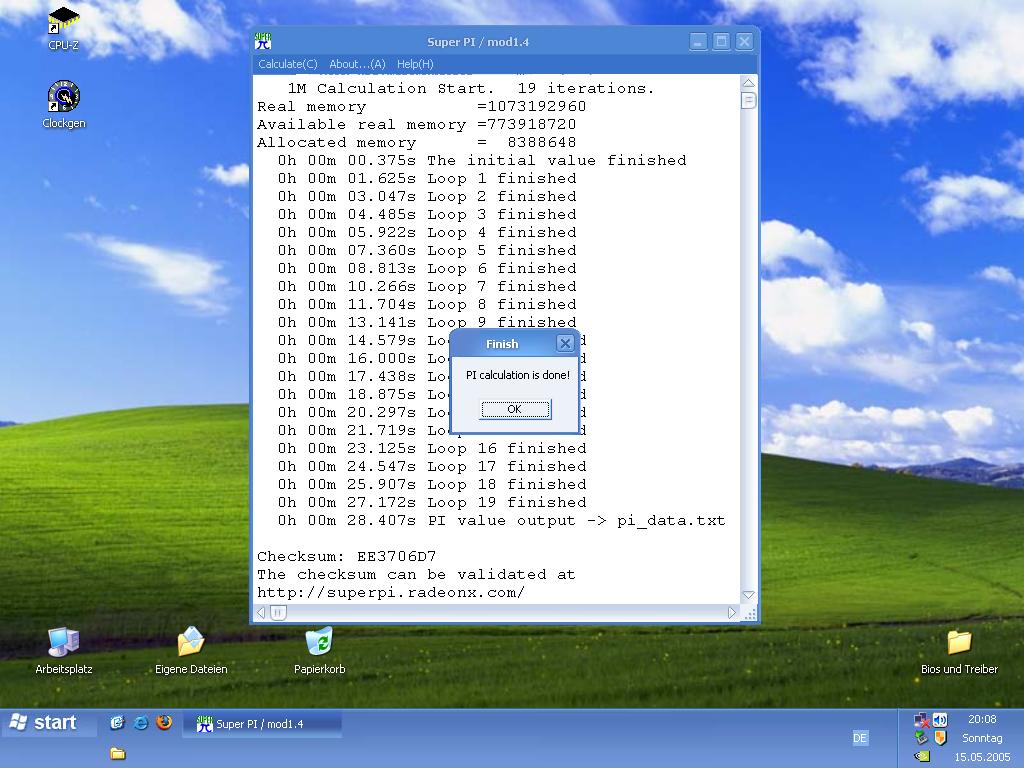Click the vertical scrollbar up arrow
Image resolution: width=1024 pixels, height=768 pixels.
[x=748, y=83]
